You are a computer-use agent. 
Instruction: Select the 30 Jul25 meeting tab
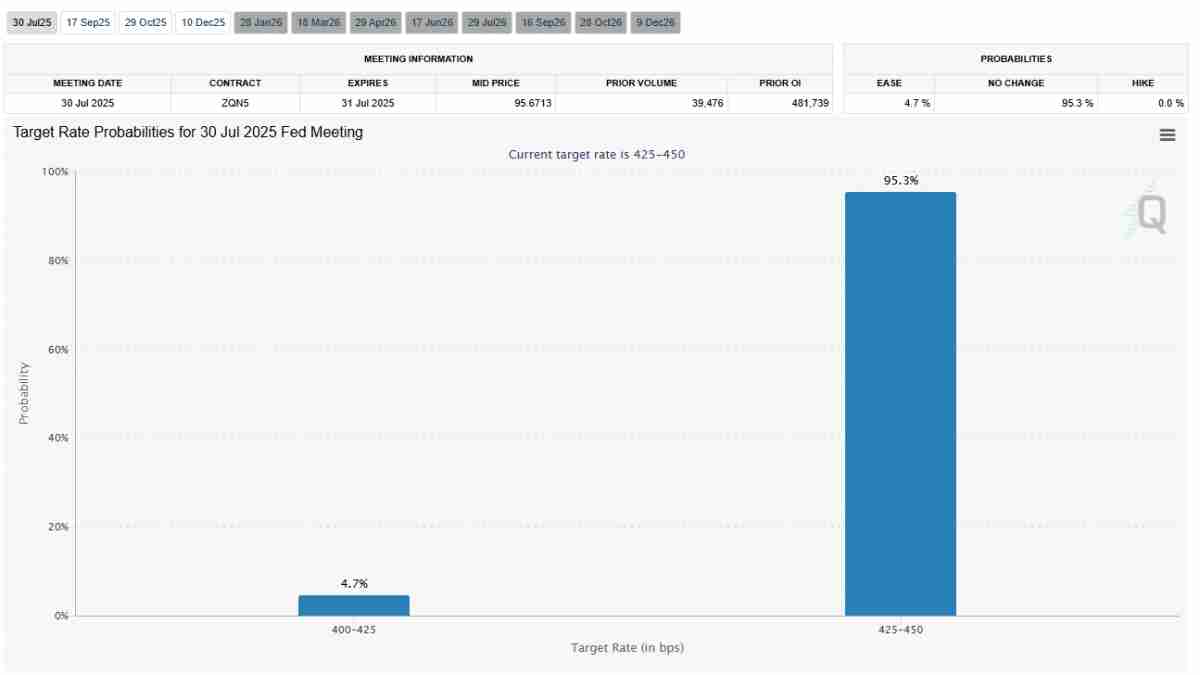(x=32, y=23)
